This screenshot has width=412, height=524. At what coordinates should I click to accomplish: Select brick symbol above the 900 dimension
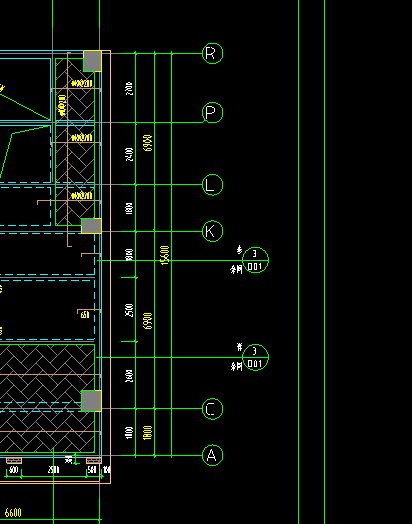tap(14, 461)
